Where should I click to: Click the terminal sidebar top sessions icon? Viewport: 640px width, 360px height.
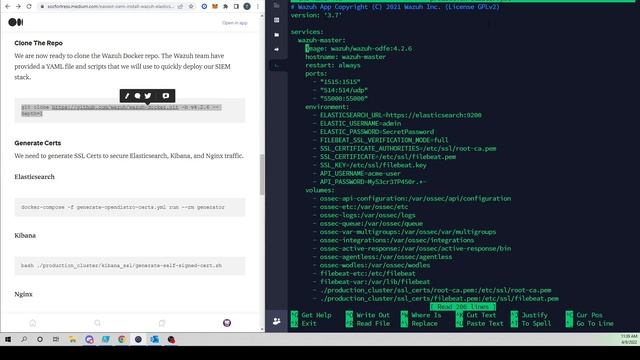tap(277, 5)
